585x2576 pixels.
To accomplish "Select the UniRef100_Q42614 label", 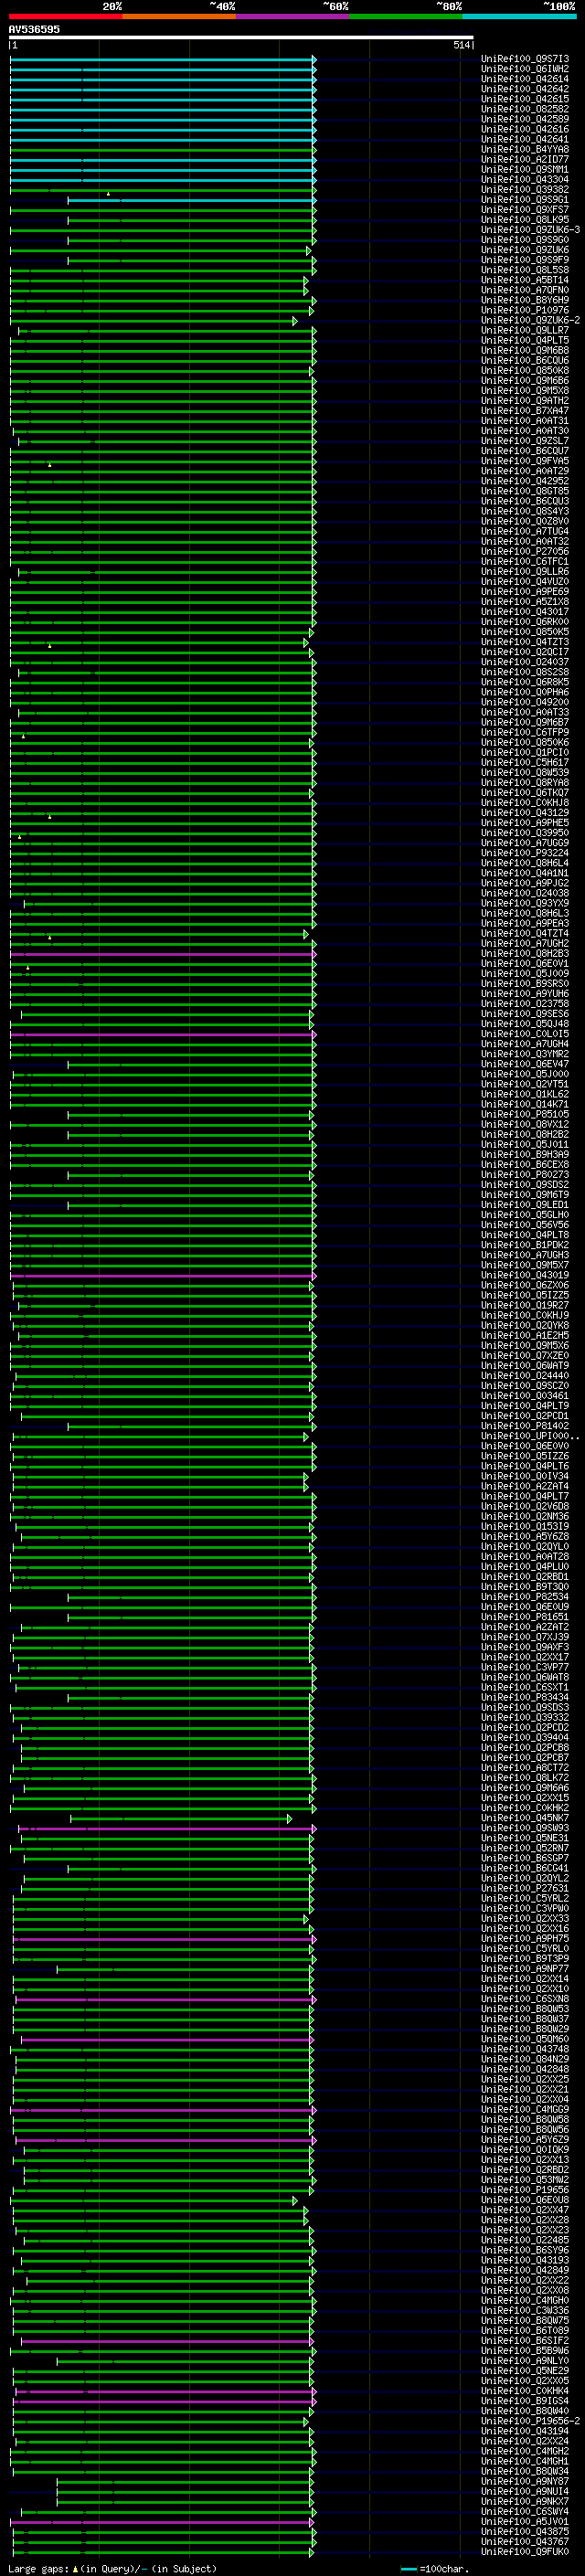I will pyautogui.click(x=525, y=79).
